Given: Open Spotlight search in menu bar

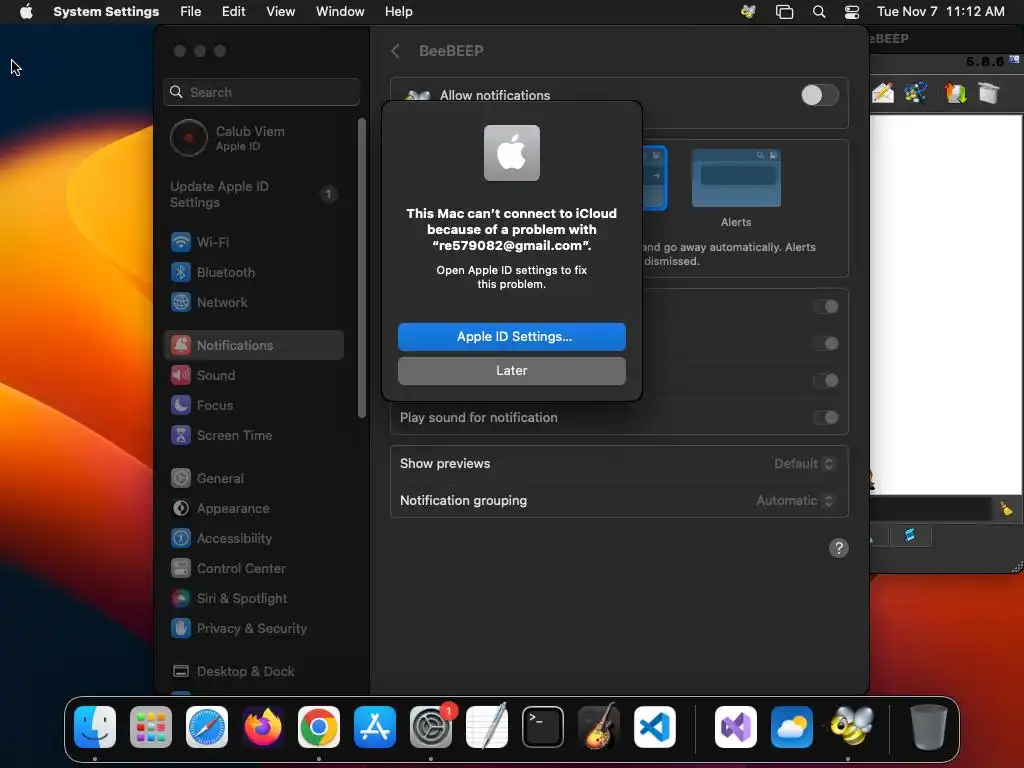Looking at the screenshot, I should pyautogui.click(x=819, y=12).
